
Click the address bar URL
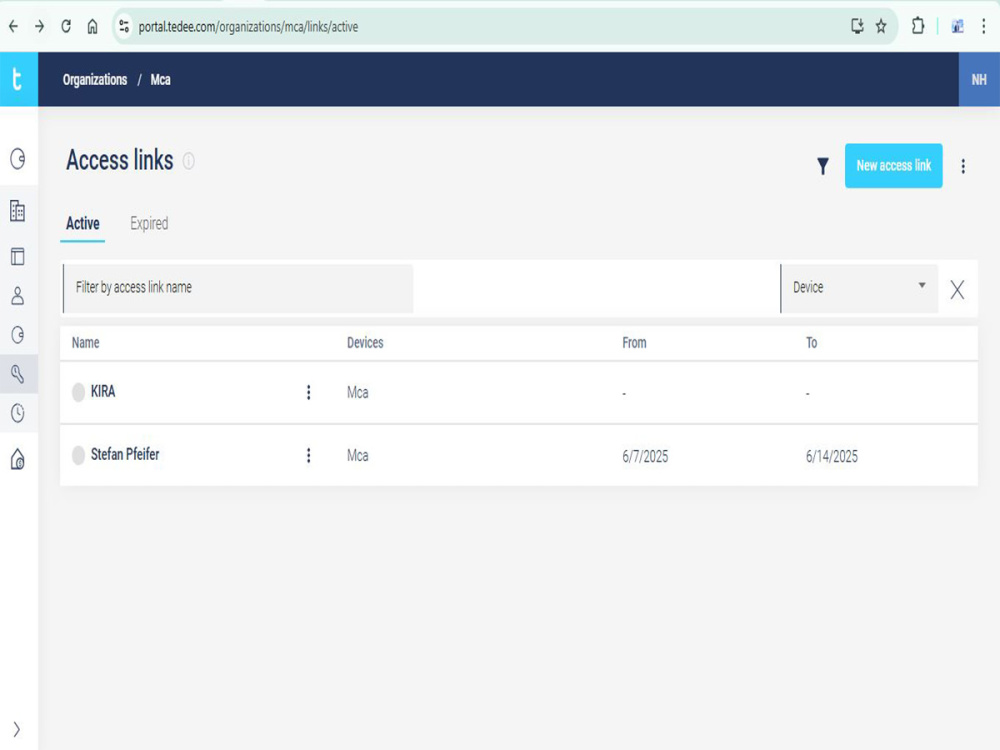(x=248, y=27)
